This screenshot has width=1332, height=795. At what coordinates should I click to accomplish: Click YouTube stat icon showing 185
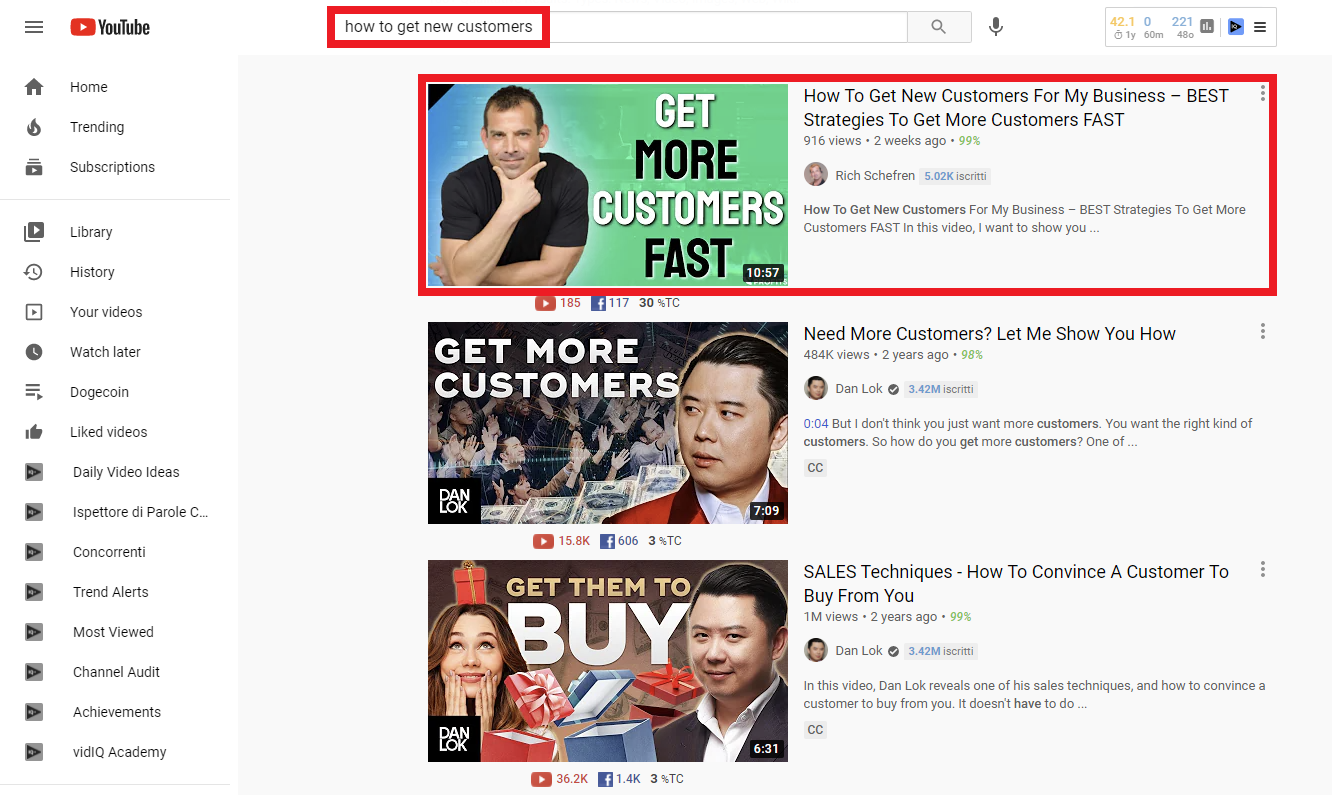point(545,303)
